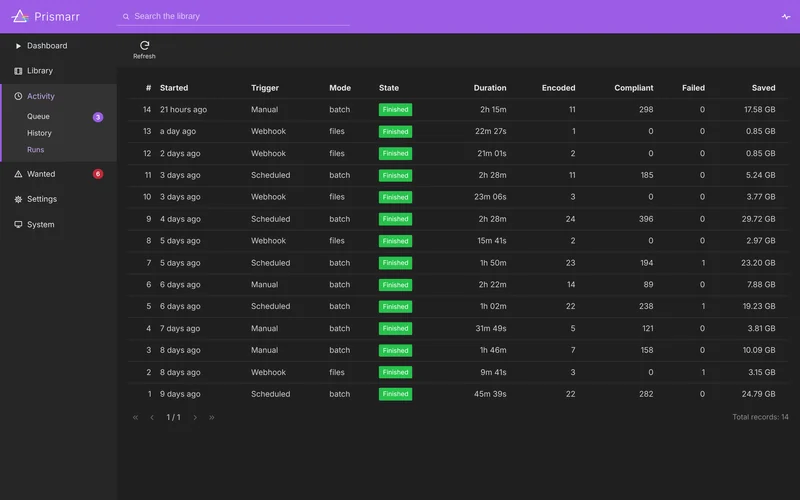800x500 pixels.
Task: Sort by the Saved column header
Action: [x=763, y=88]
